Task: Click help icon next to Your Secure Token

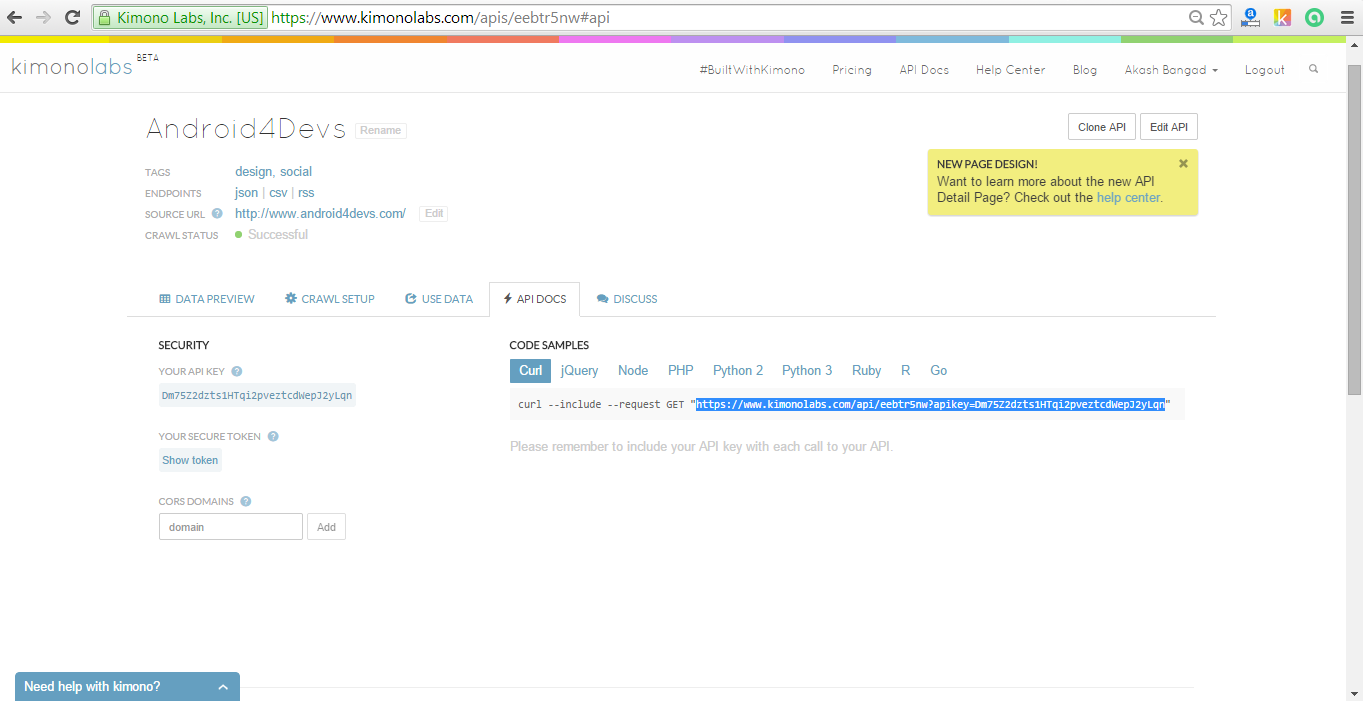Action: (273, 436)
